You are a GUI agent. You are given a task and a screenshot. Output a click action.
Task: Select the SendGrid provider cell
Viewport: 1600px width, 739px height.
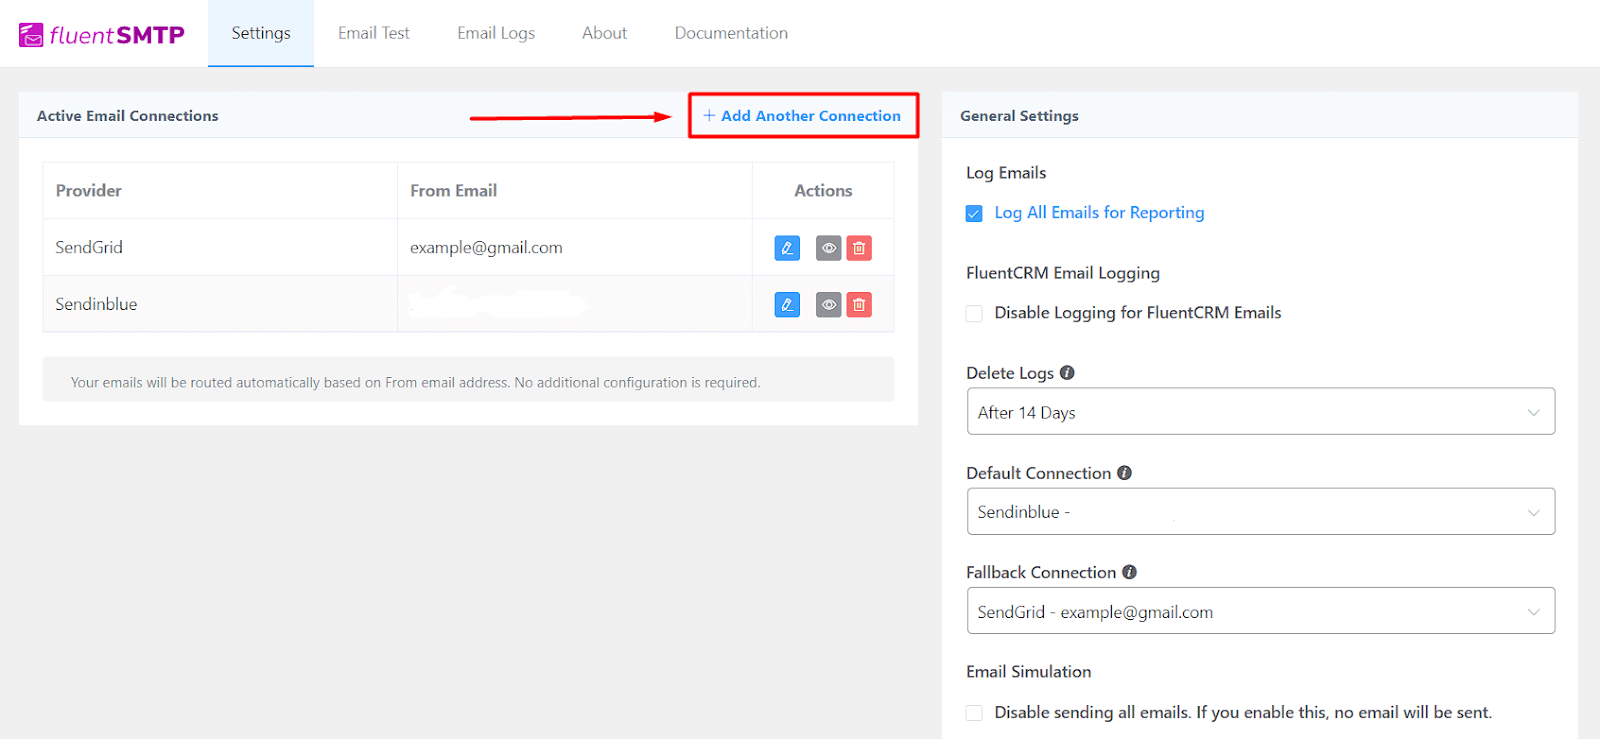pyautogui.click(x=220, y=247)
